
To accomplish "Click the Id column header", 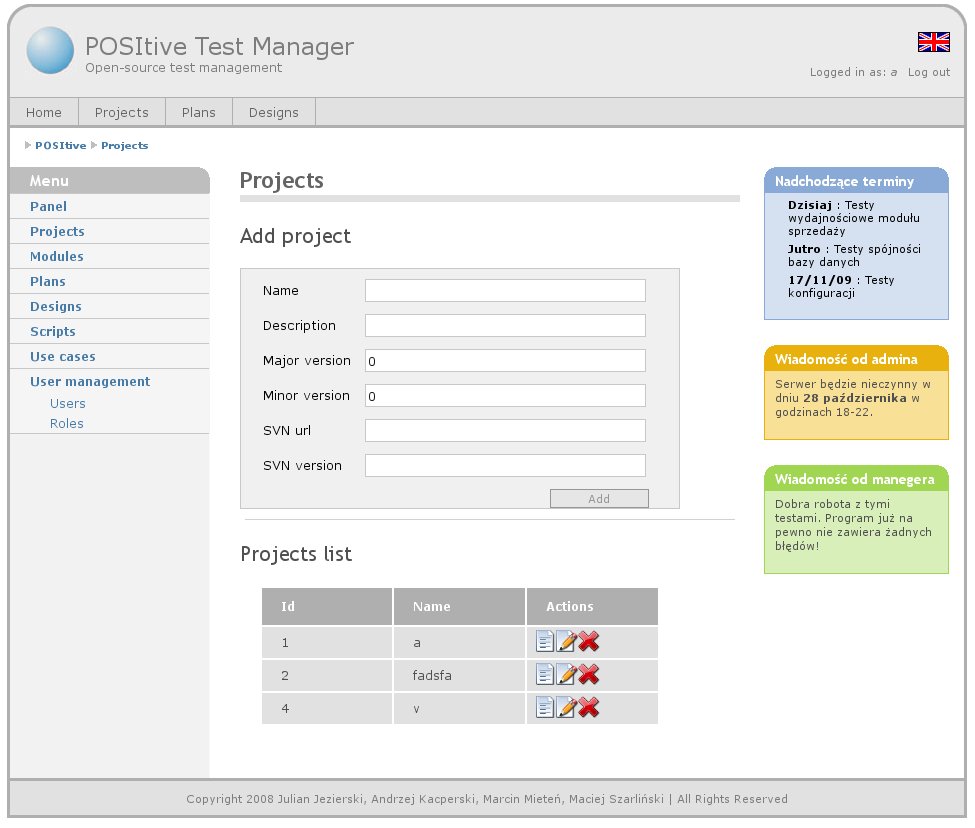I will point(327,606).
